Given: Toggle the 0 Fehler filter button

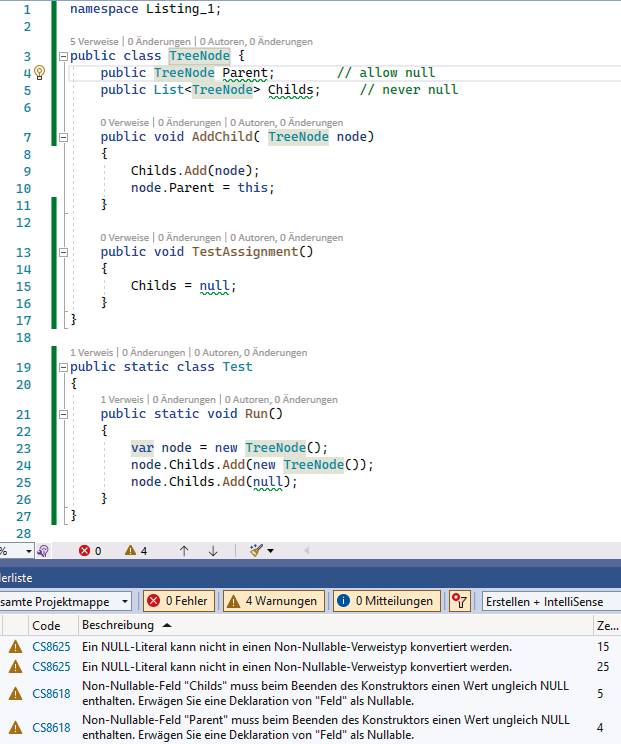Looking at the screenshot, I should [x=179, y=601].
